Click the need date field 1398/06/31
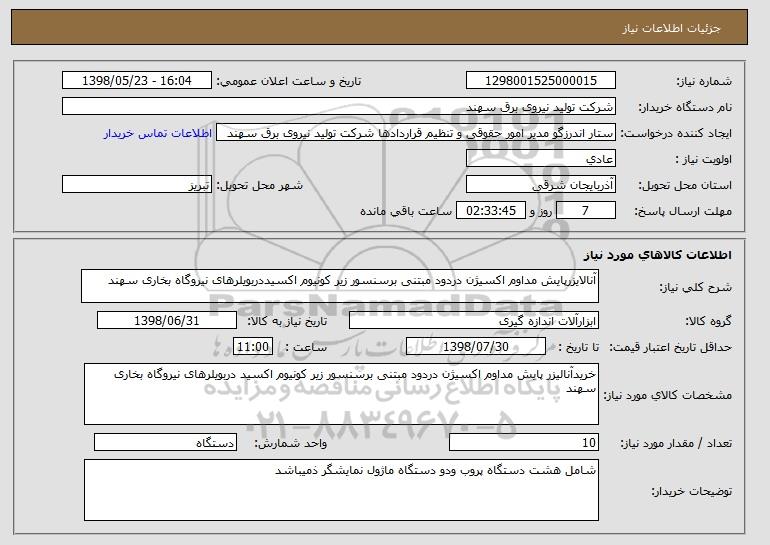The height and width of the screenshot is (545, 770). coord(167,321)
